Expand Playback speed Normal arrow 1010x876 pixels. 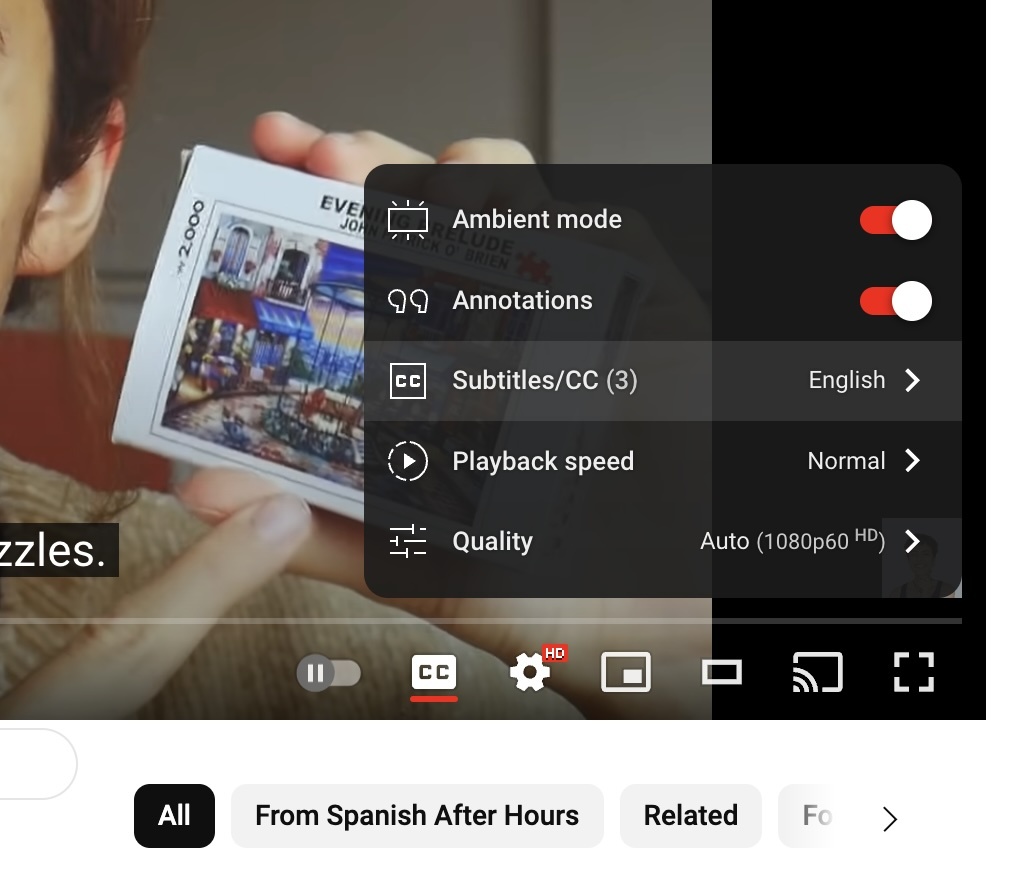click(912, 461)
